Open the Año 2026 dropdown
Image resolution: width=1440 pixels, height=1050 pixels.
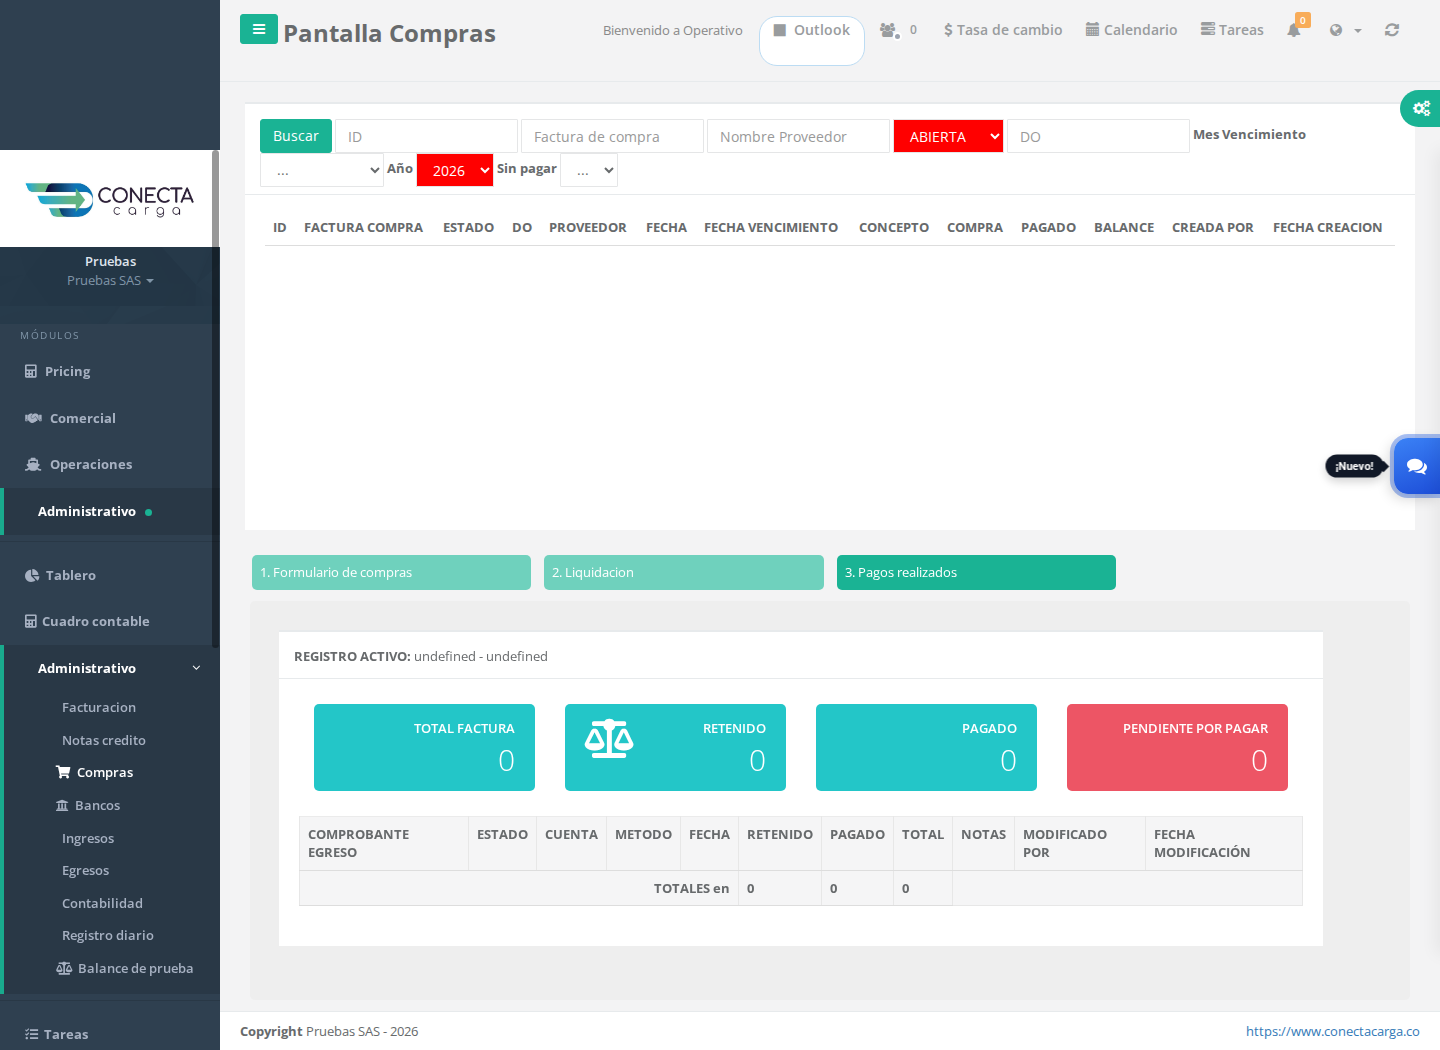455,170
